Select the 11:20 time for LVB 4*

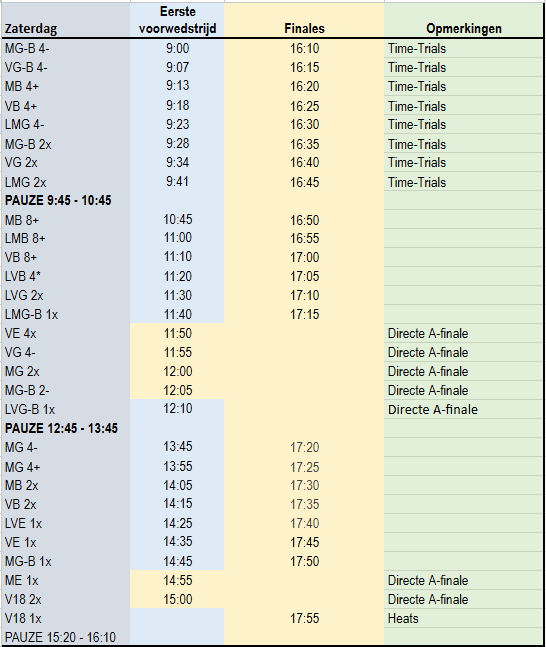pos(177,276)
